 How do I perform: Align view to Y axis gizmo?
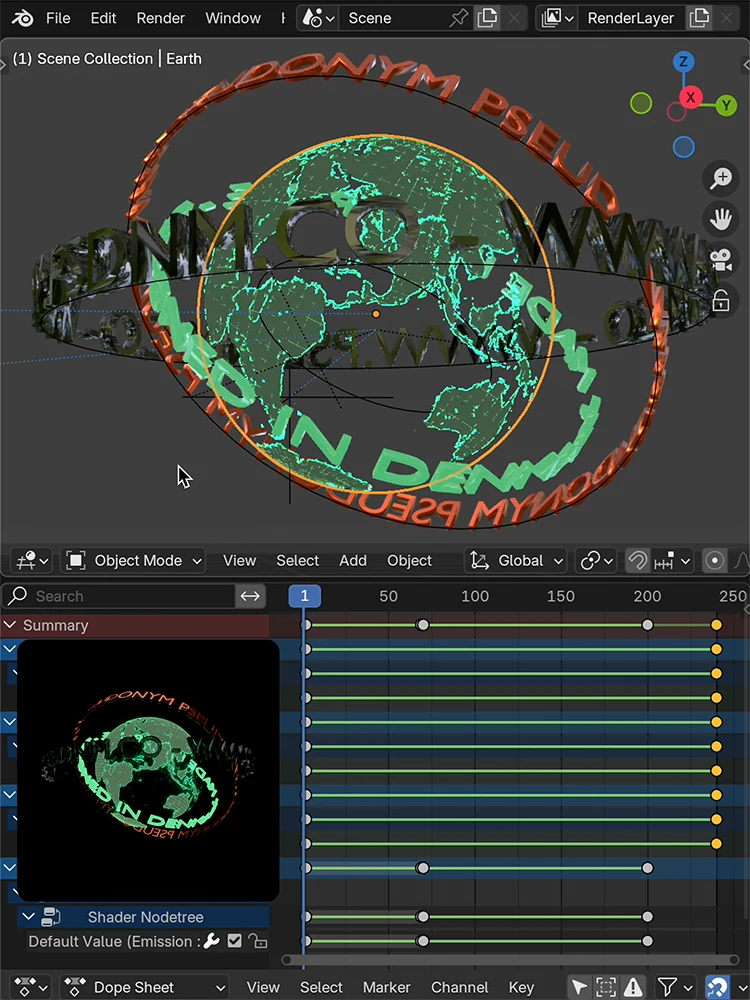tap(726, 105)
